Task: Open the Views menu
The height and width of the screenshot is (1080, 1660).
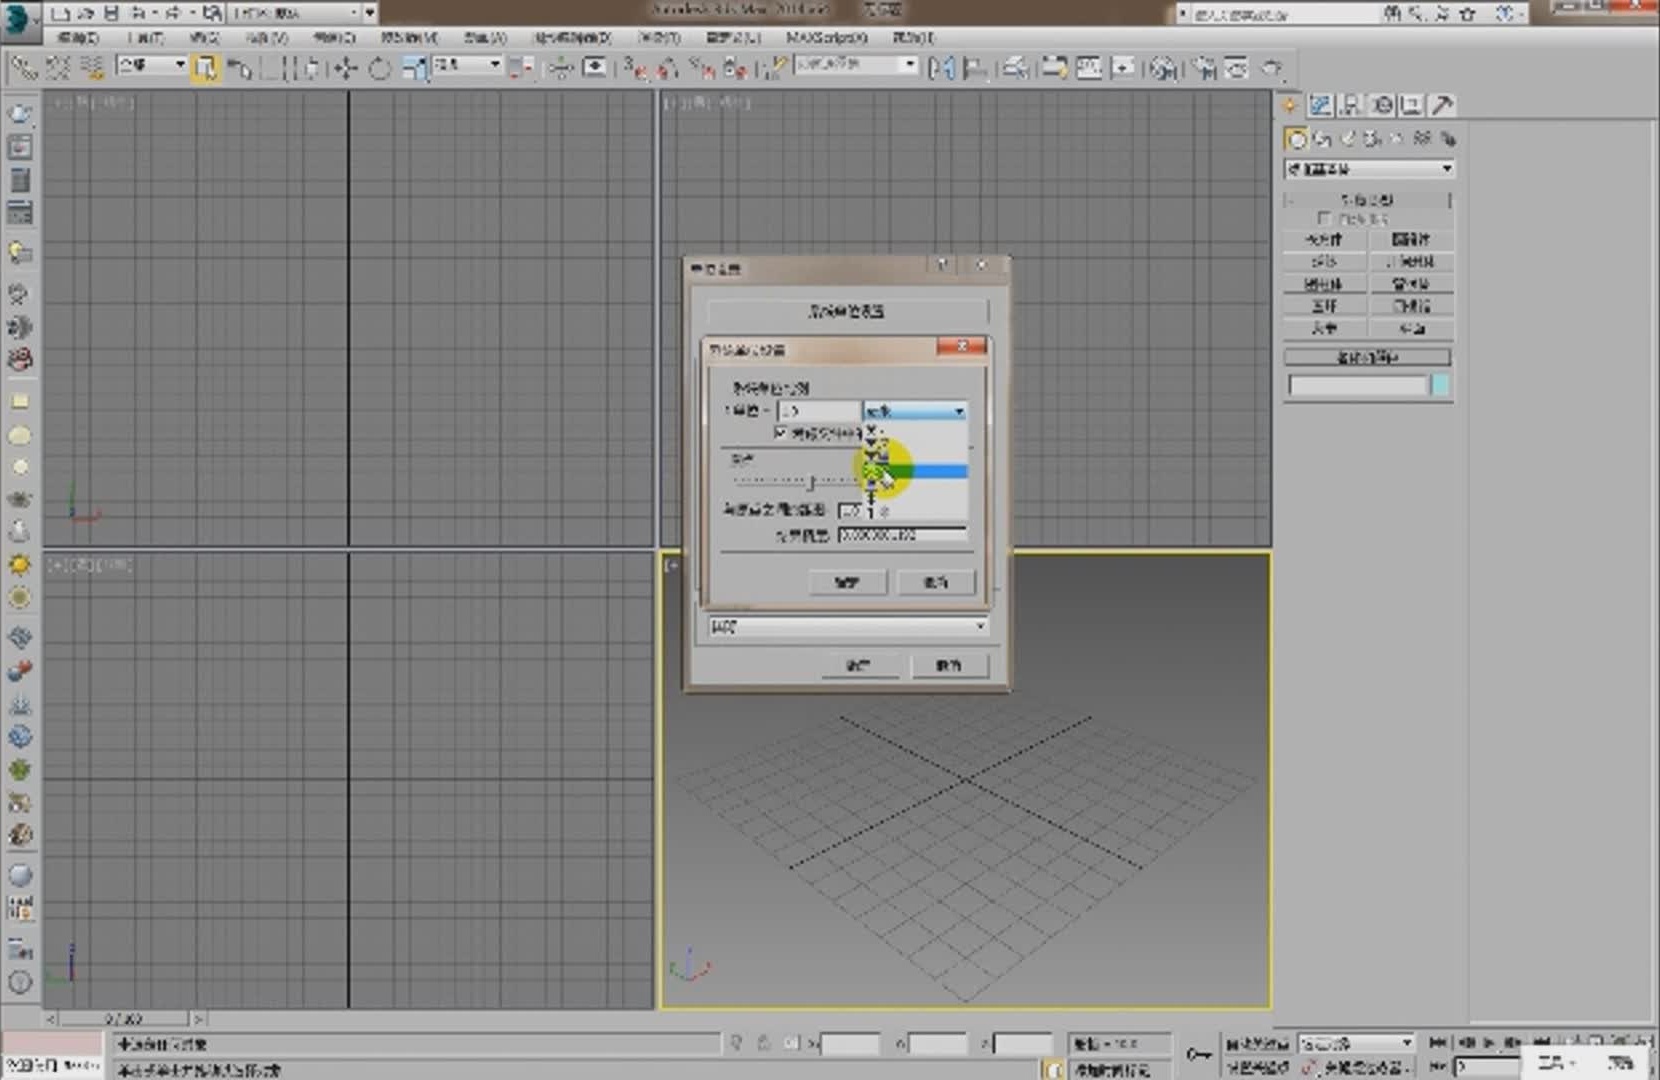Action: (x=267, y=37)
